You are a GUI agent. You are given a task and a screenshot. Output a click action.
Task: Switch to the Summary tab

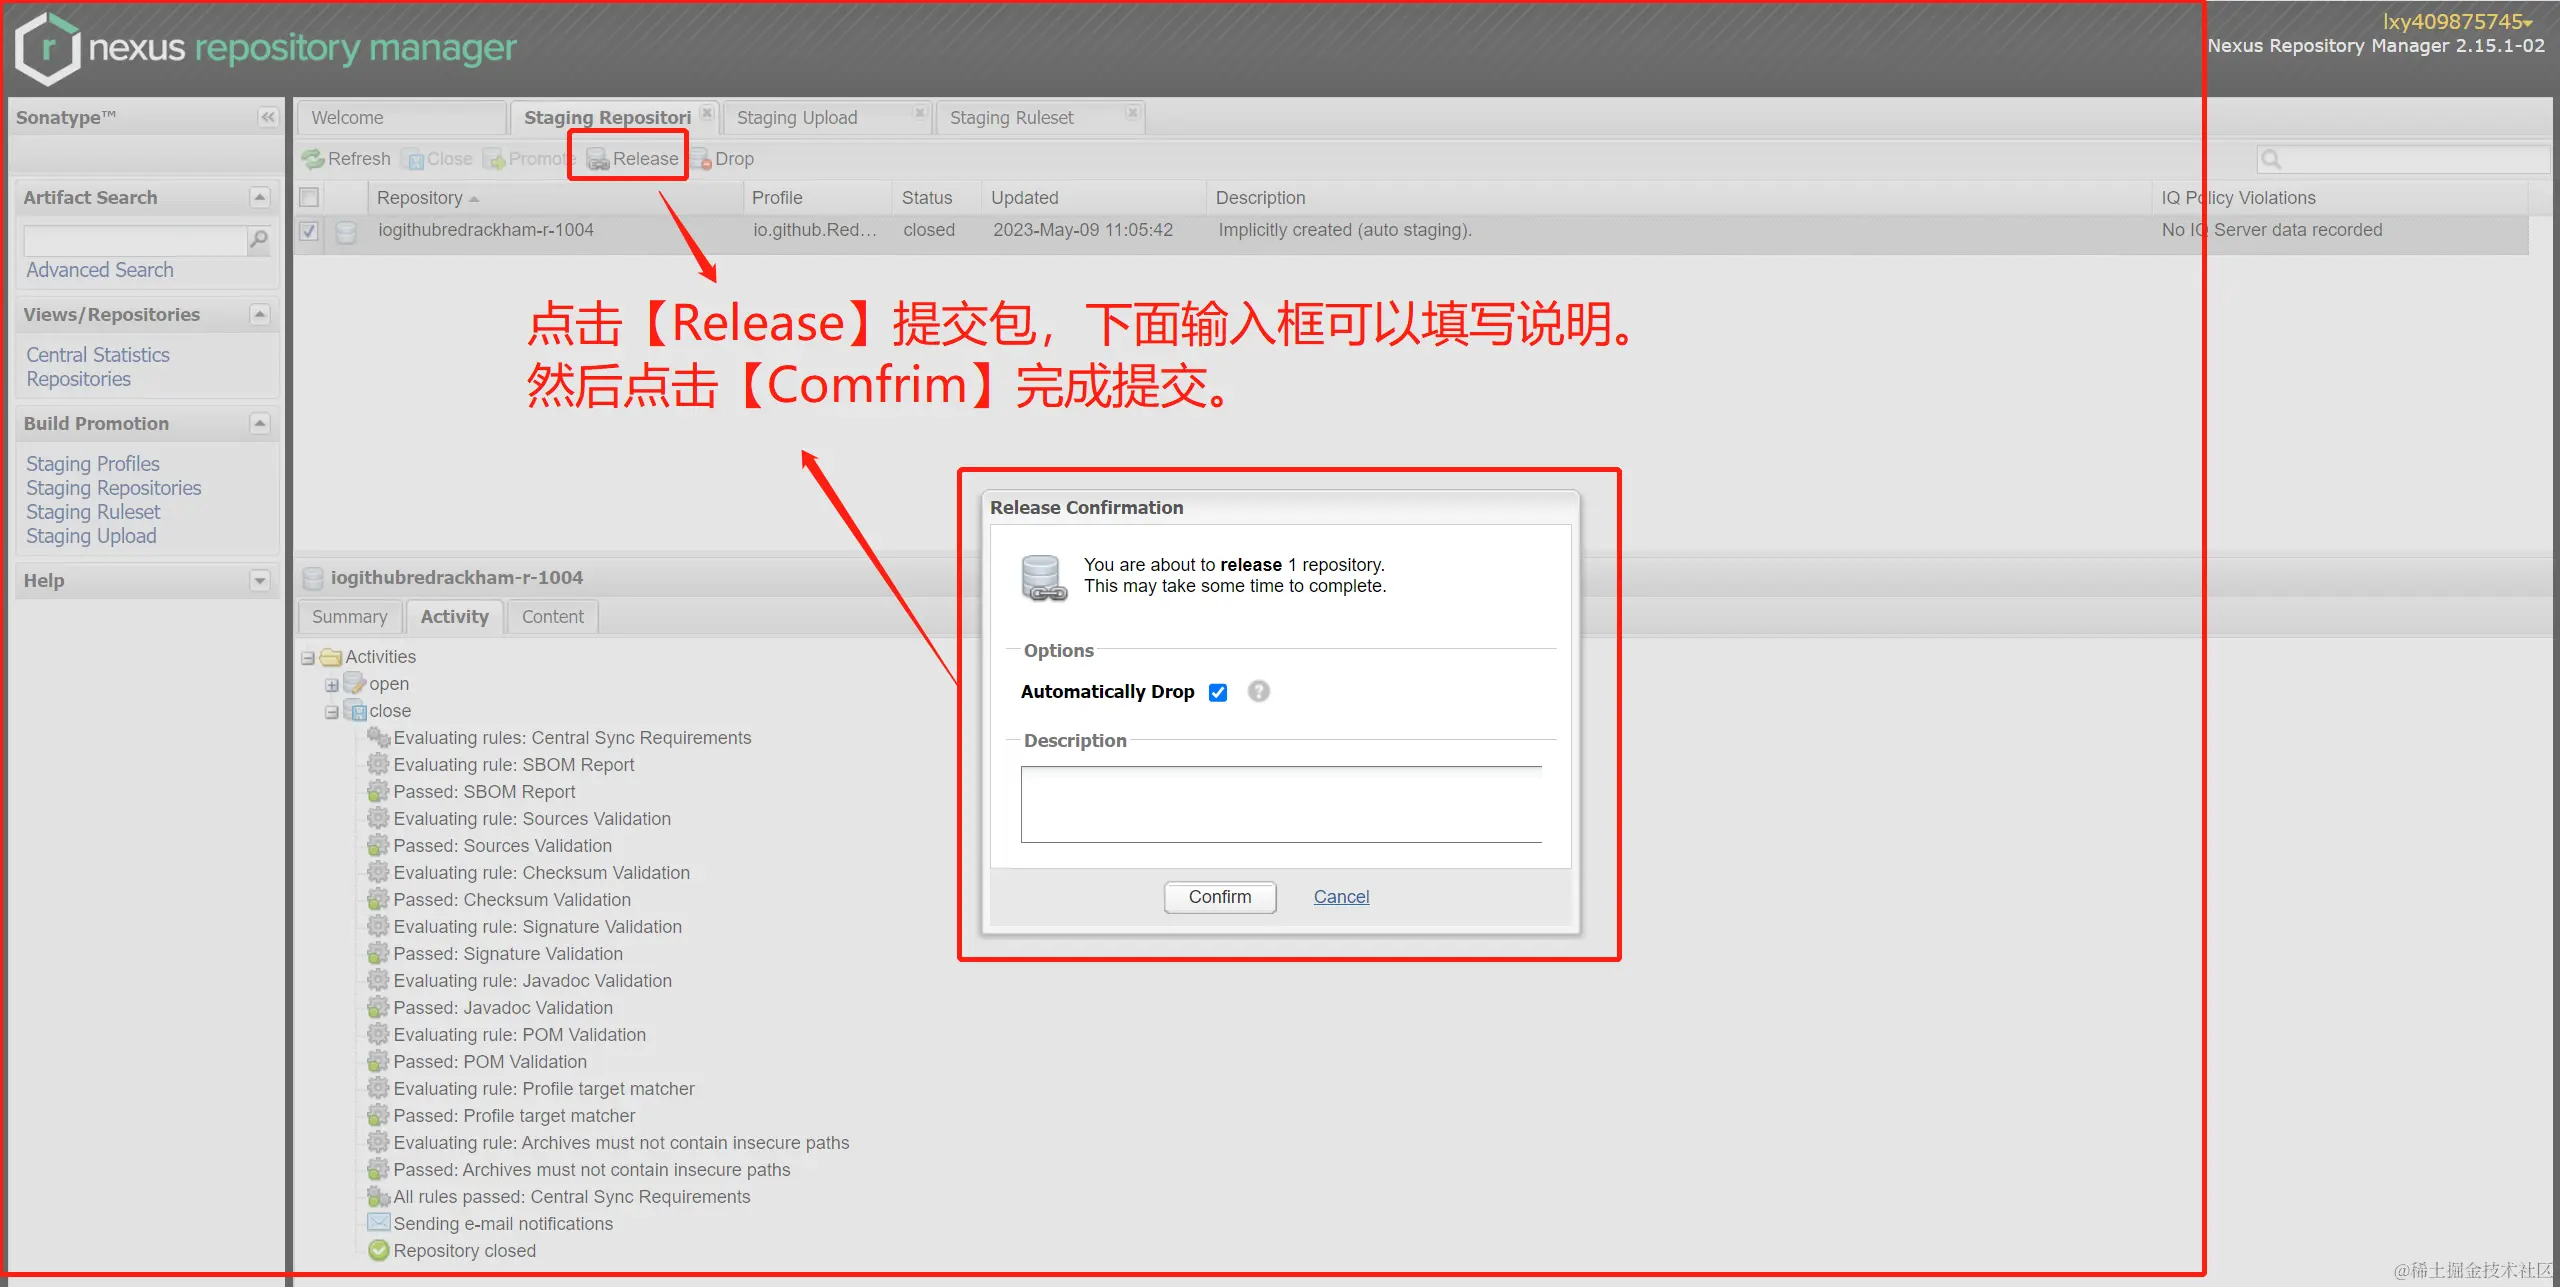(x=349, y=617)
